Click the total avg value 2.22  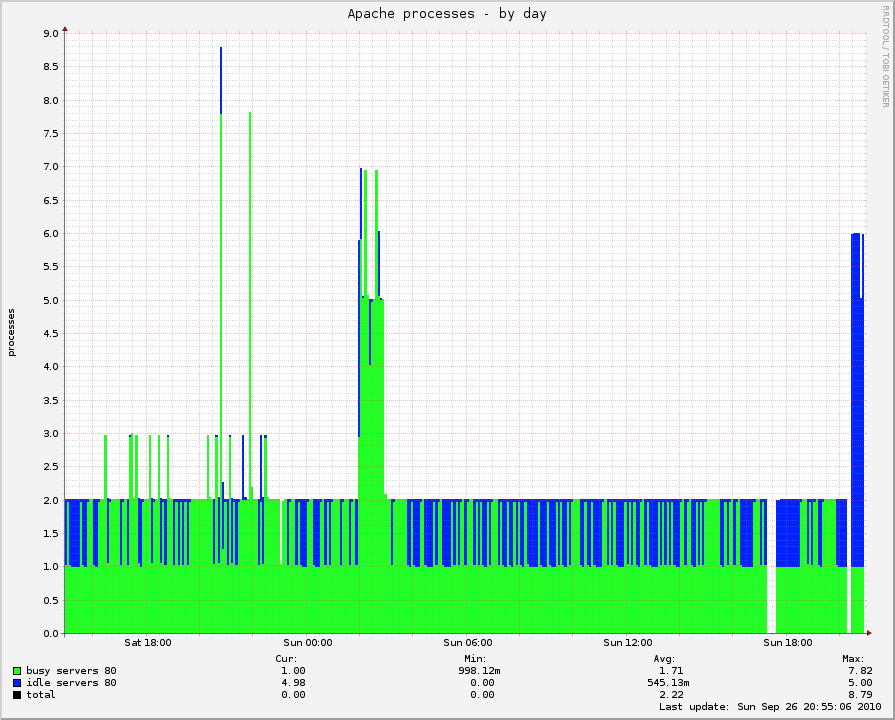(671, 695)
